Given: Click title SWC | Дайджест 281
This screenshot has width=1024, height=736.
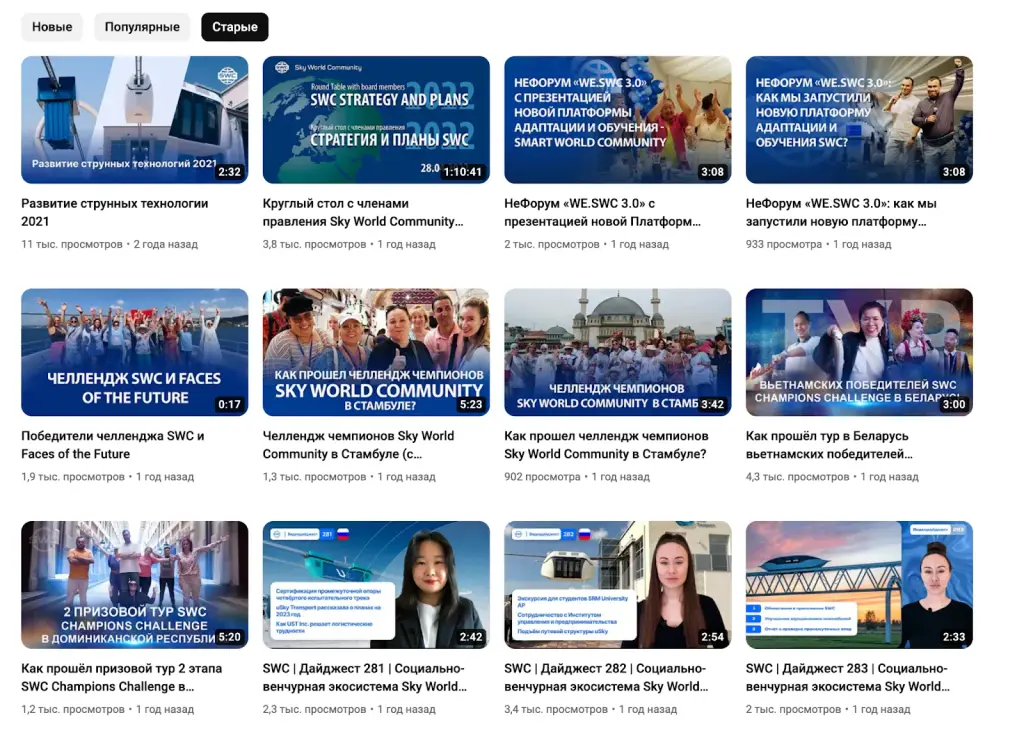Looking at the screenshot, I should point(364,677).
